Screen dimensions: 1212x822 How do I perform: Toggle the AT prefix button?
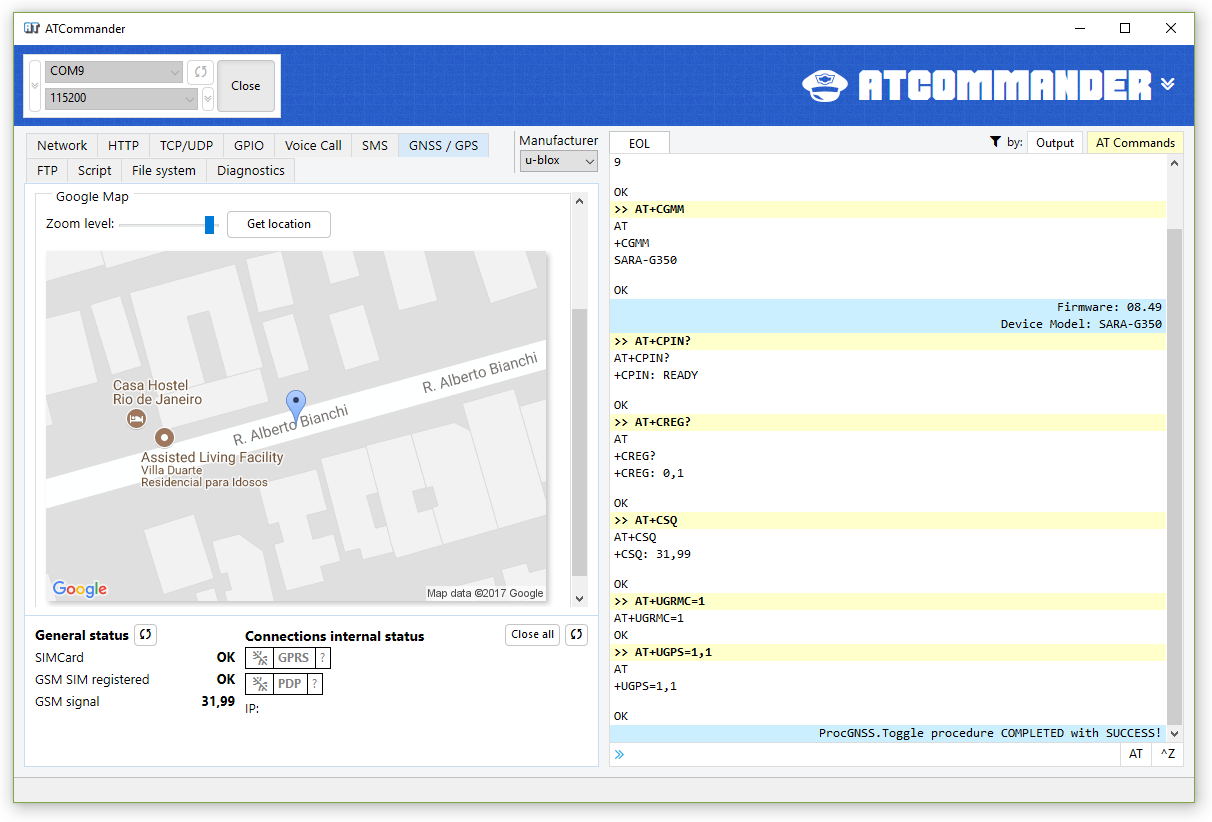coord(1136,755)
